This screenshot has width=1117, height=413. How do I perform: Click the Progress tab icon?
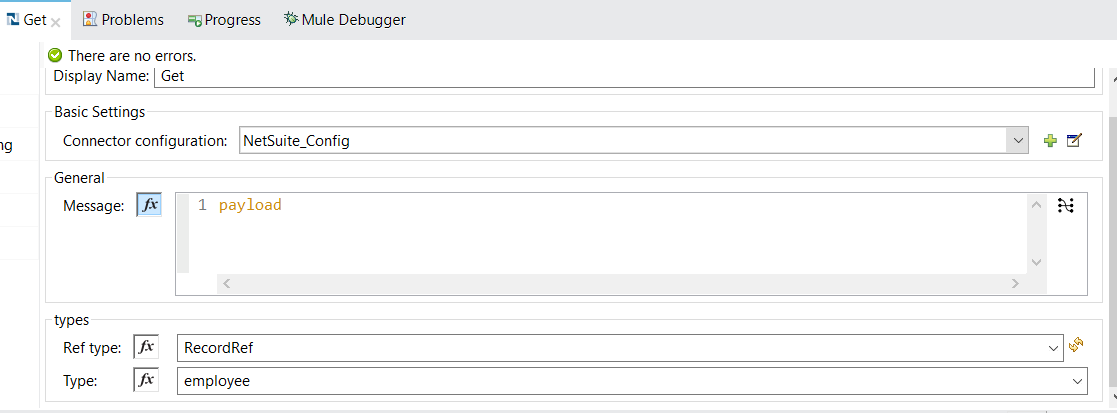tap(194, 21)
